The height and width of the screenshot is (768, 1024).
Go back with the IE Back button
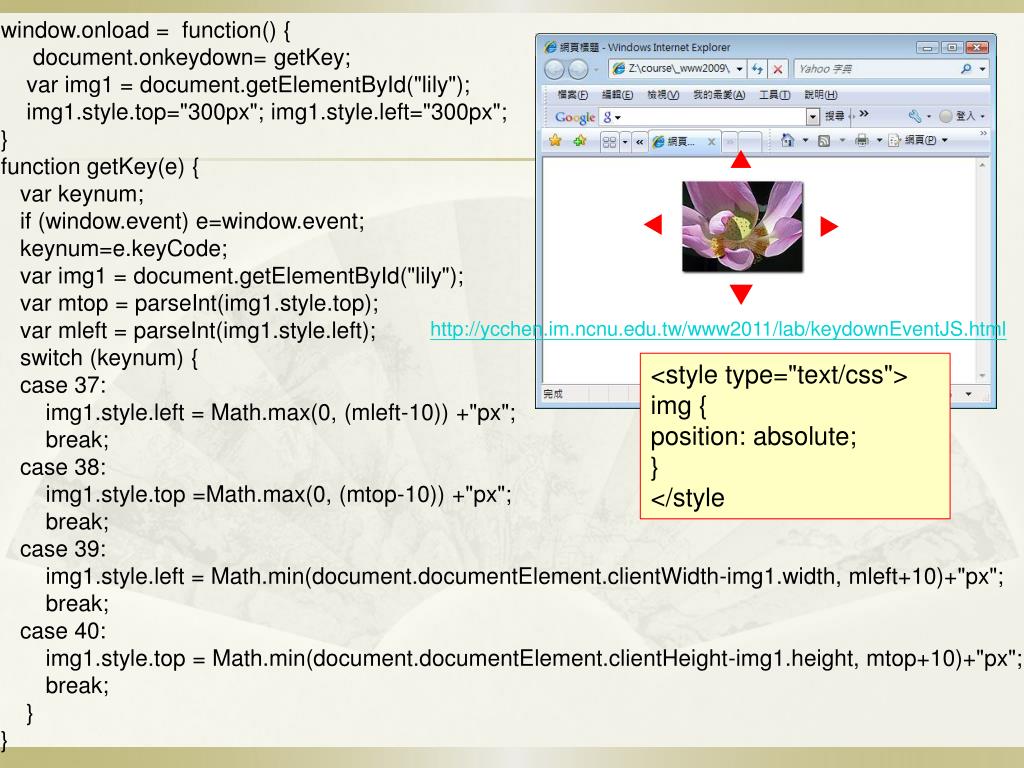[554, 69]
